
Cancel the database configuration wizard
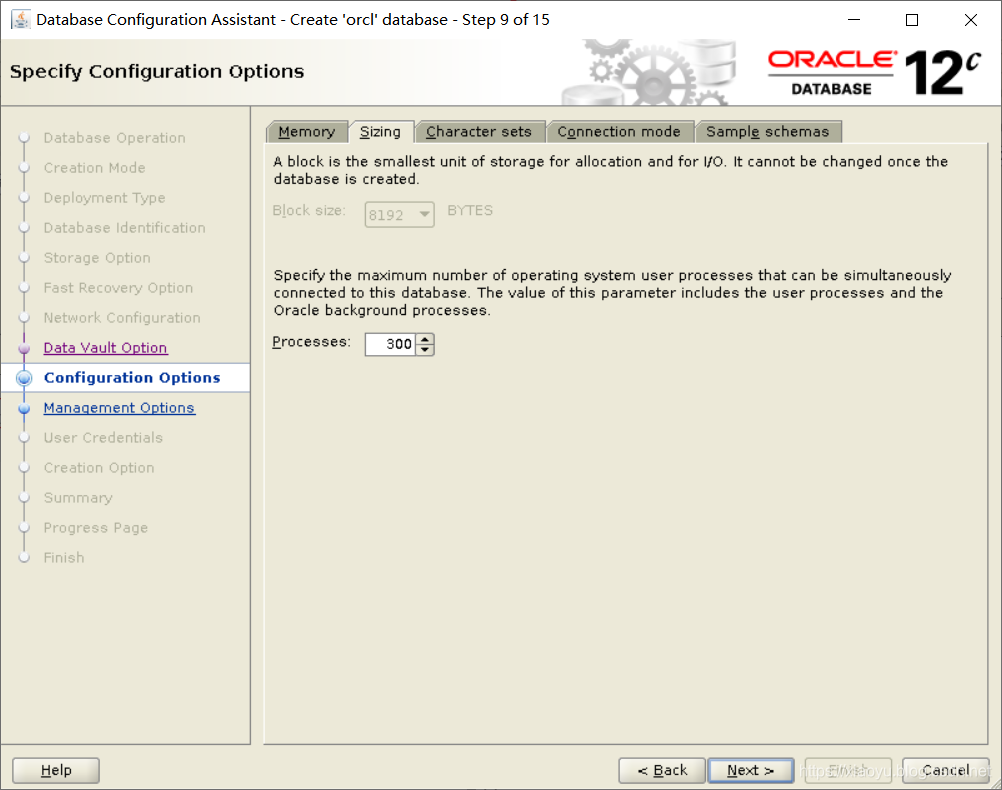946,770
